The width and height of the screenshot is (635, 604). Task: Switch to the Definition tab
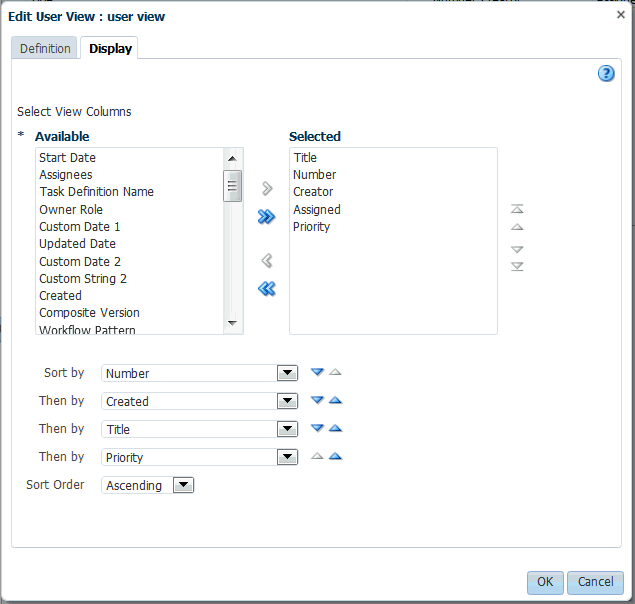coord(45,48)
